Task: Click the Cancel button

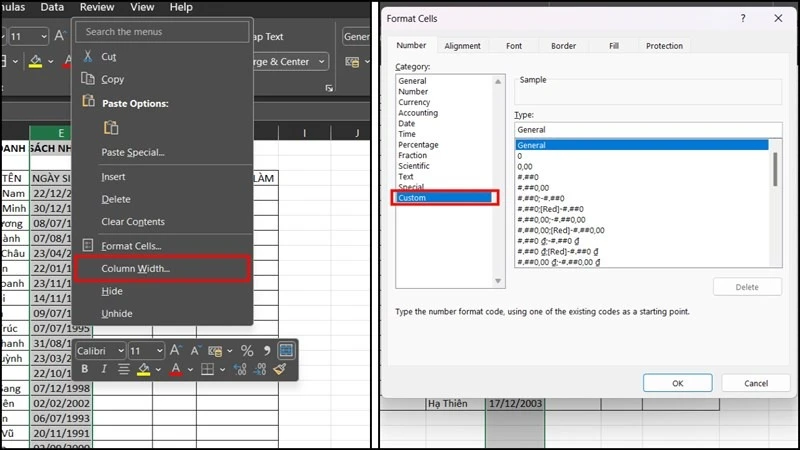Action: (756, 383)
